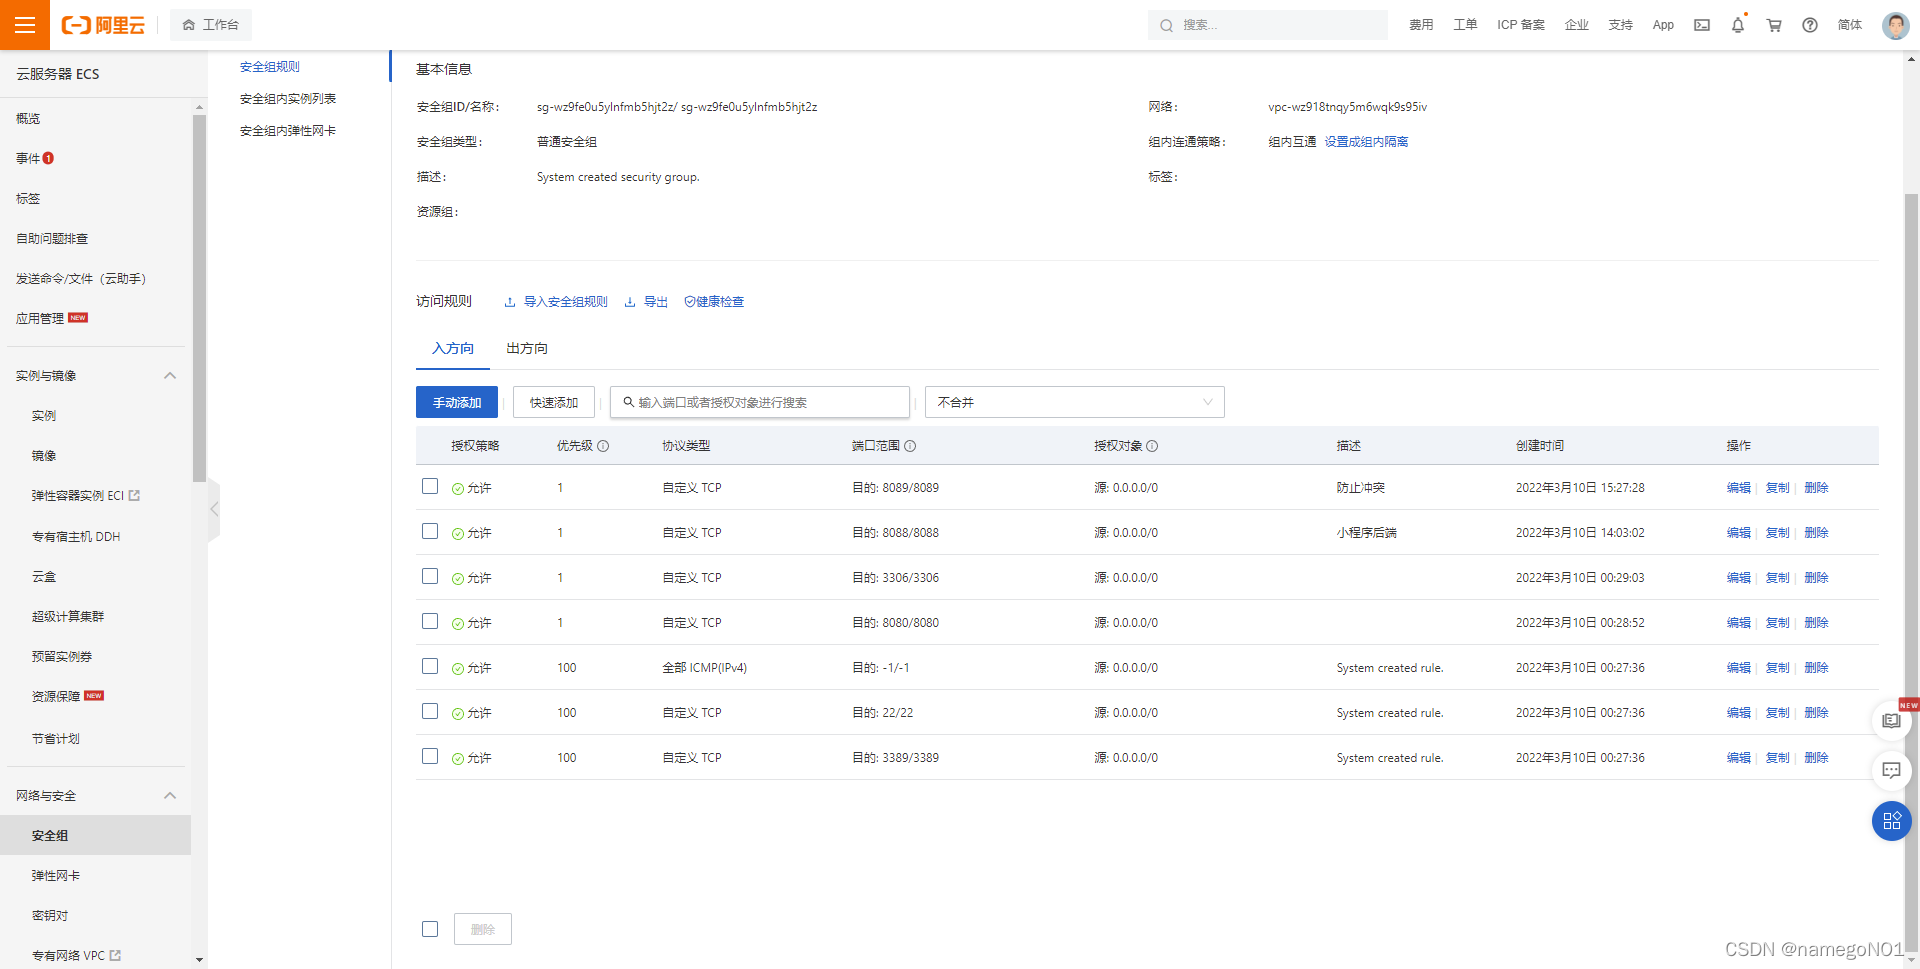1920x969 pixels.
Task: Open the blue floating apps grid button
Action: (1891, 821)
